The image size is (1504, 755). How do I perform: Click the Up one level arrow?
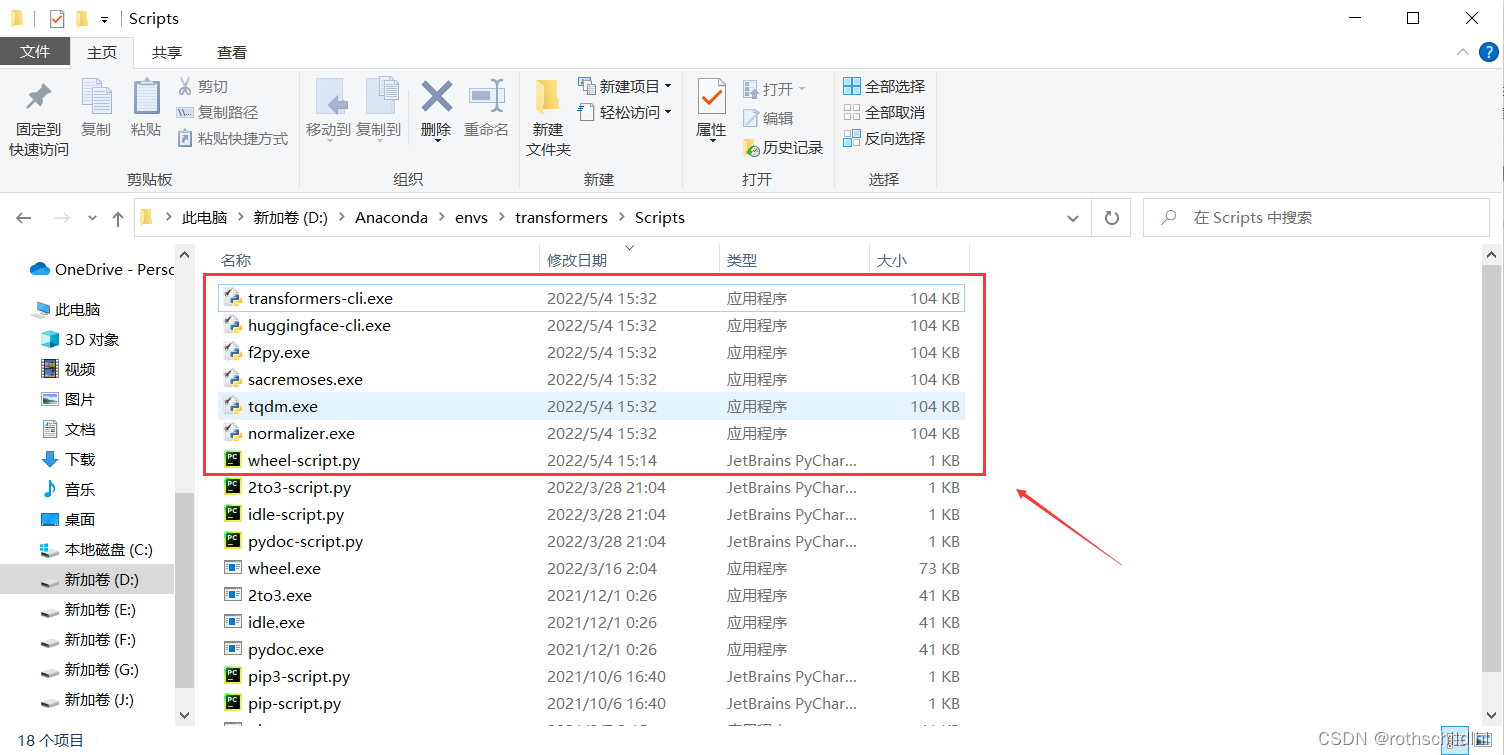pyautogui.click(x=118, y=218)
